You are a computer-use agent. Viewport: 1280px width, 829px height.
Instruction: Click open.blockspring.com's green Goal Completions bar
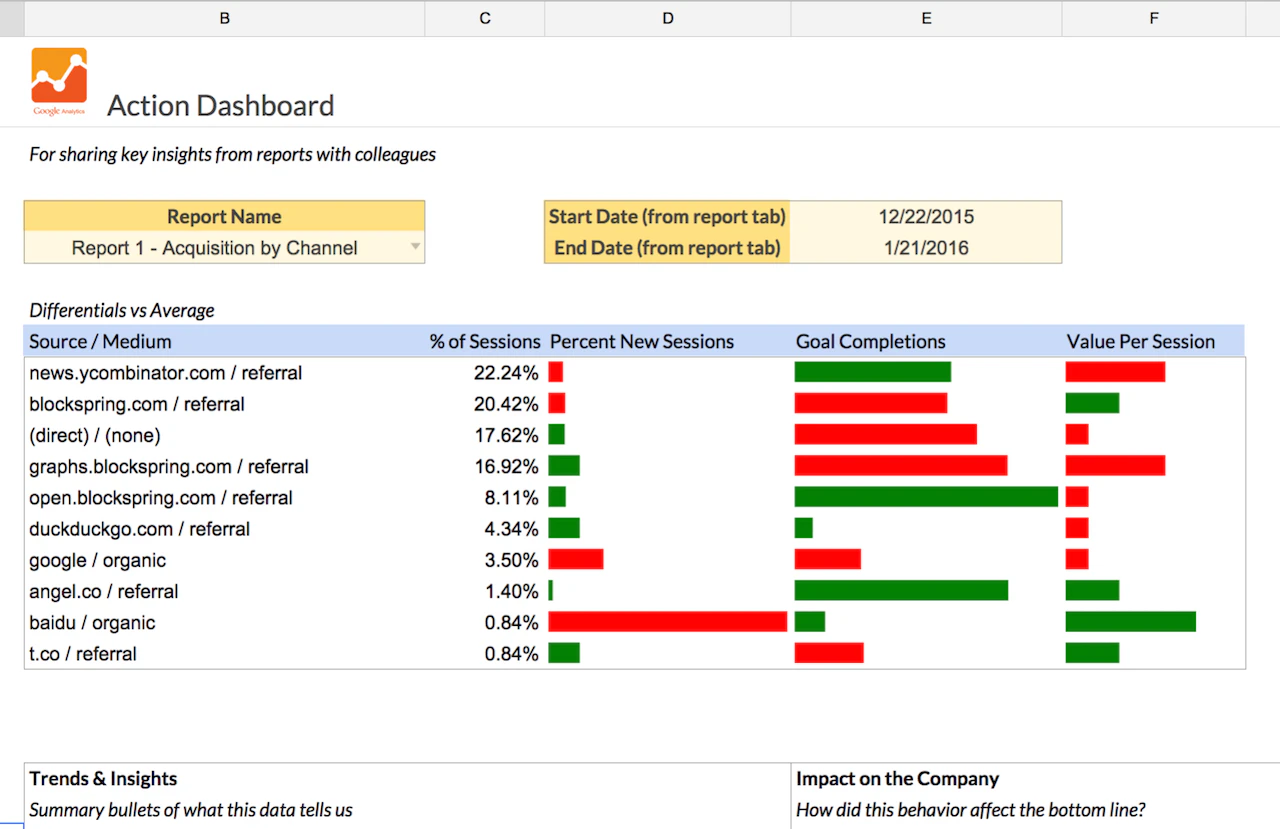click(x=926, y=497)
